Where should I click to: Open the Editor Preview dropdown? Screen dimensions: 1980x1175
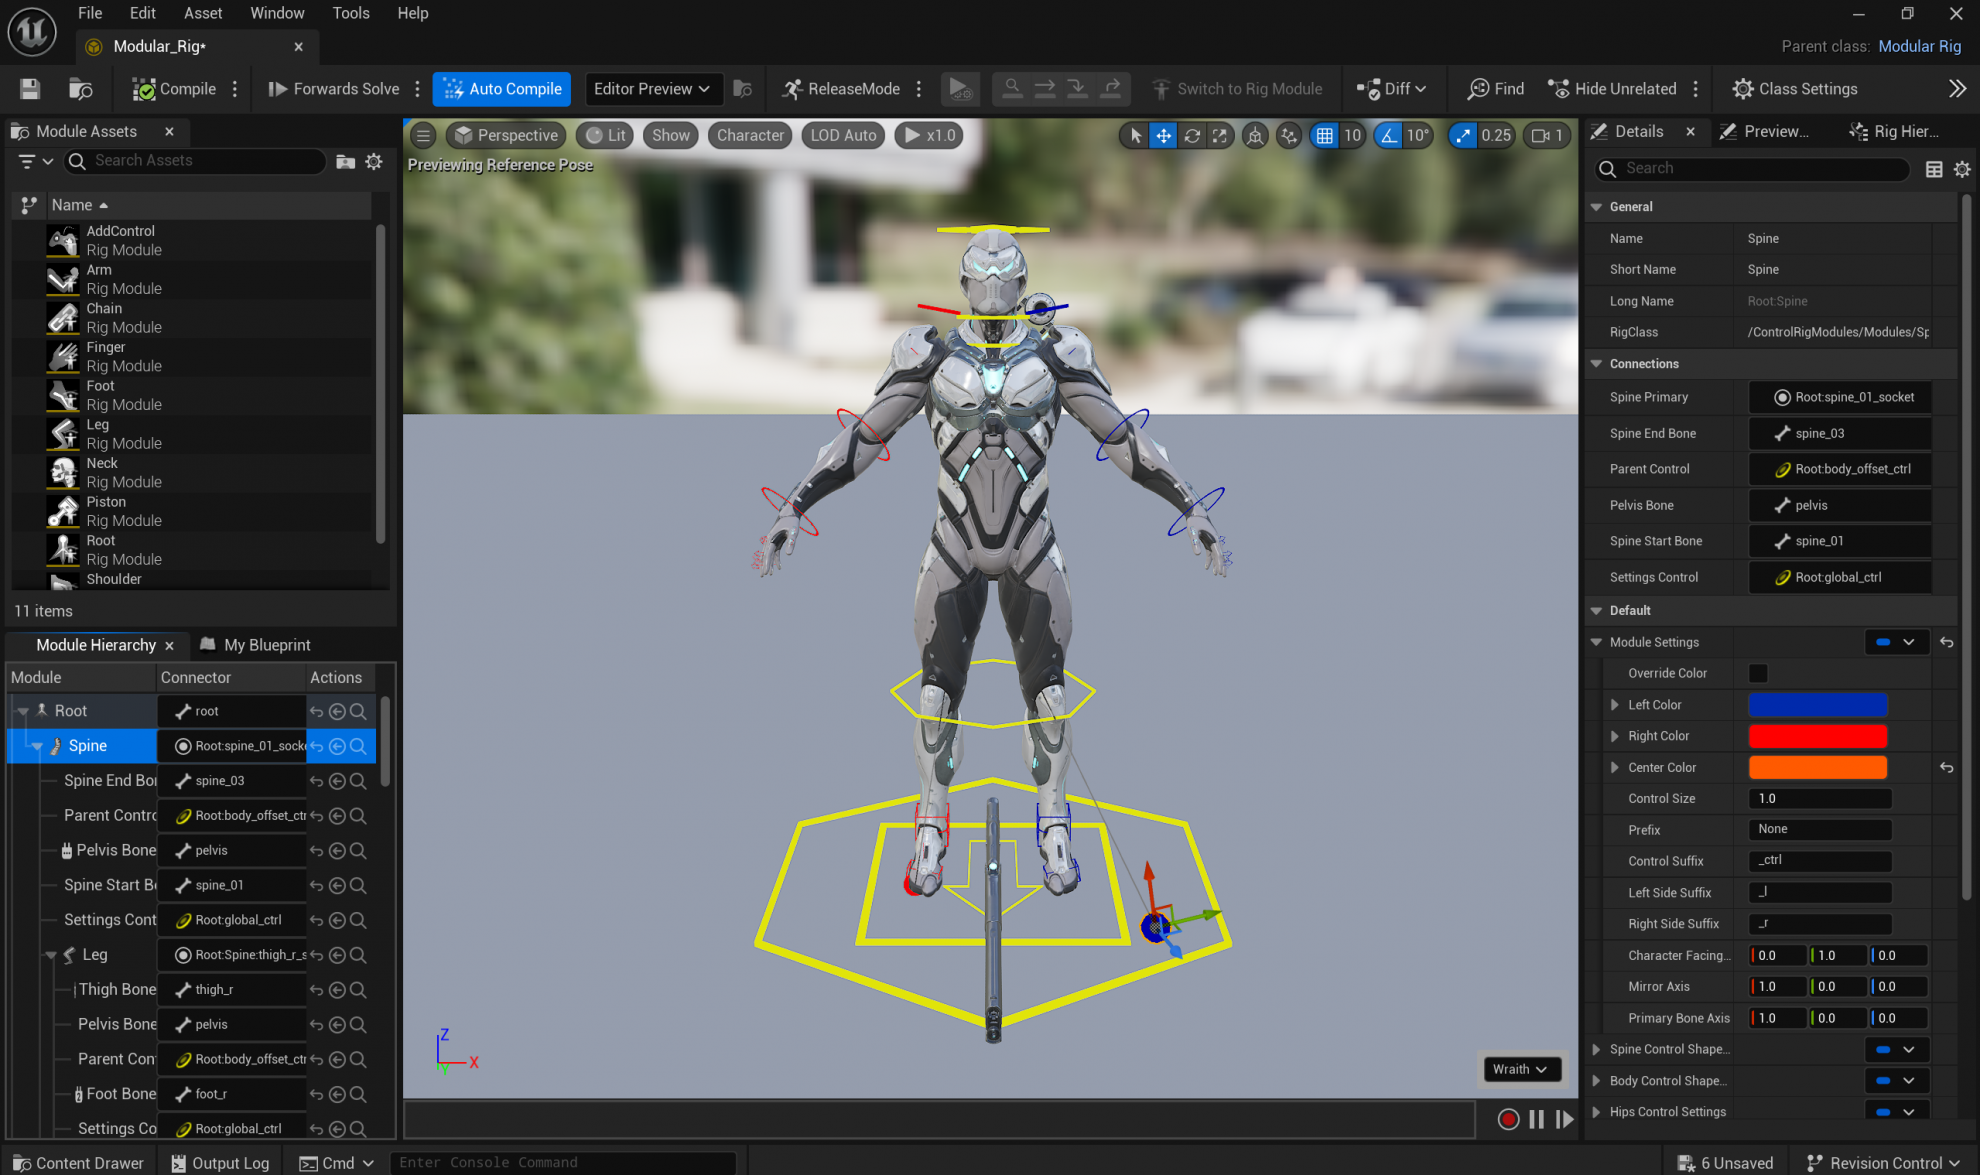(x=652, y=89)
